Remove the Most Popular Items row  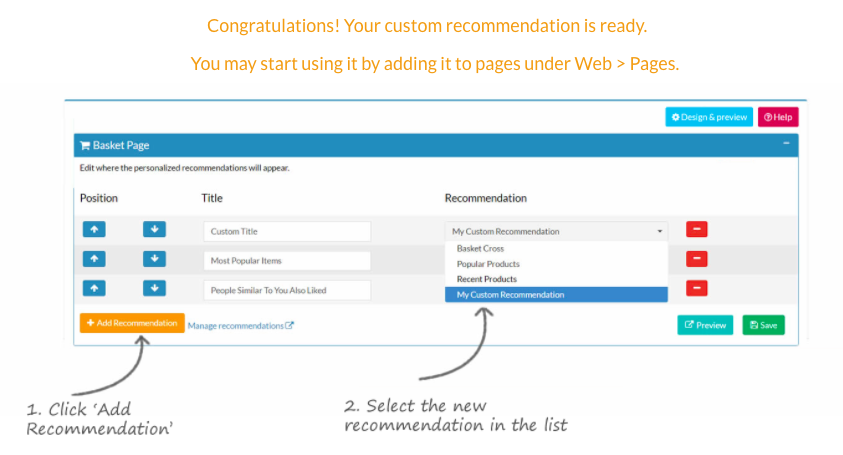pos(697,259)
